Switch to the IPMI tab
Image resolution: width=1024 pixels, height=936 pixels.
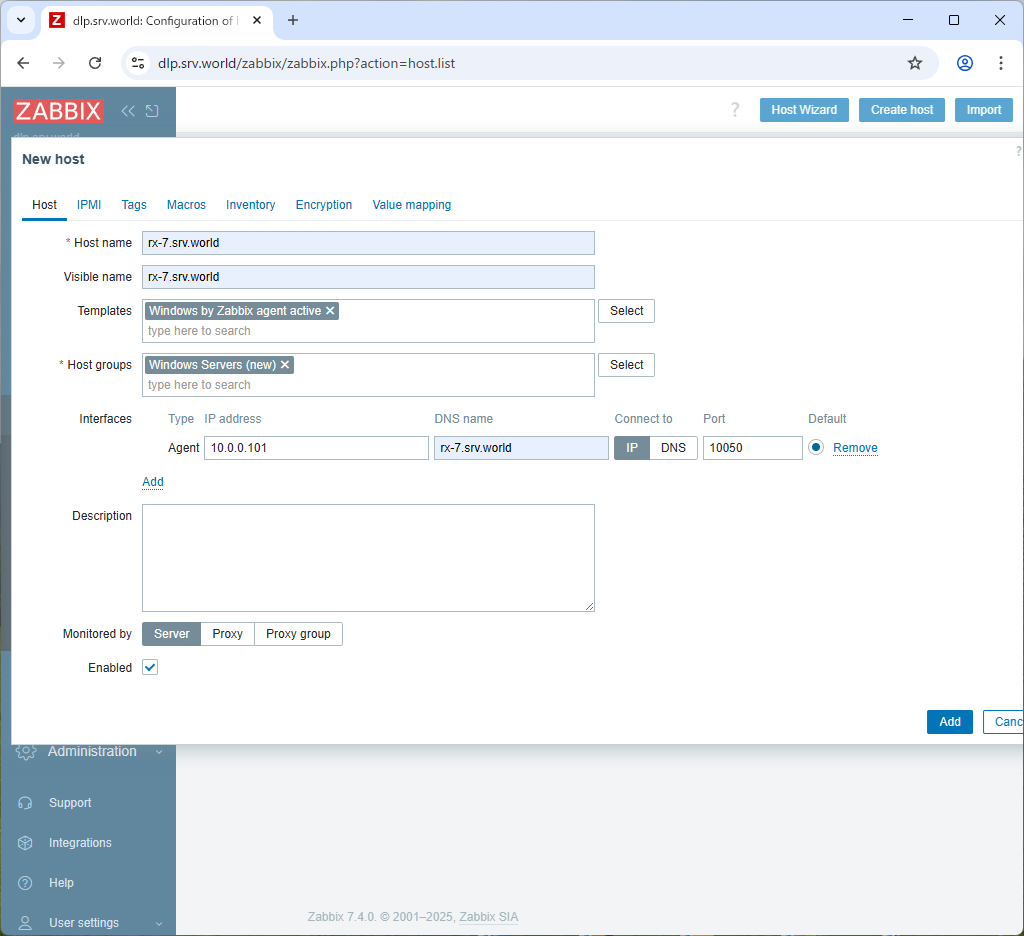tap(89, 205)
